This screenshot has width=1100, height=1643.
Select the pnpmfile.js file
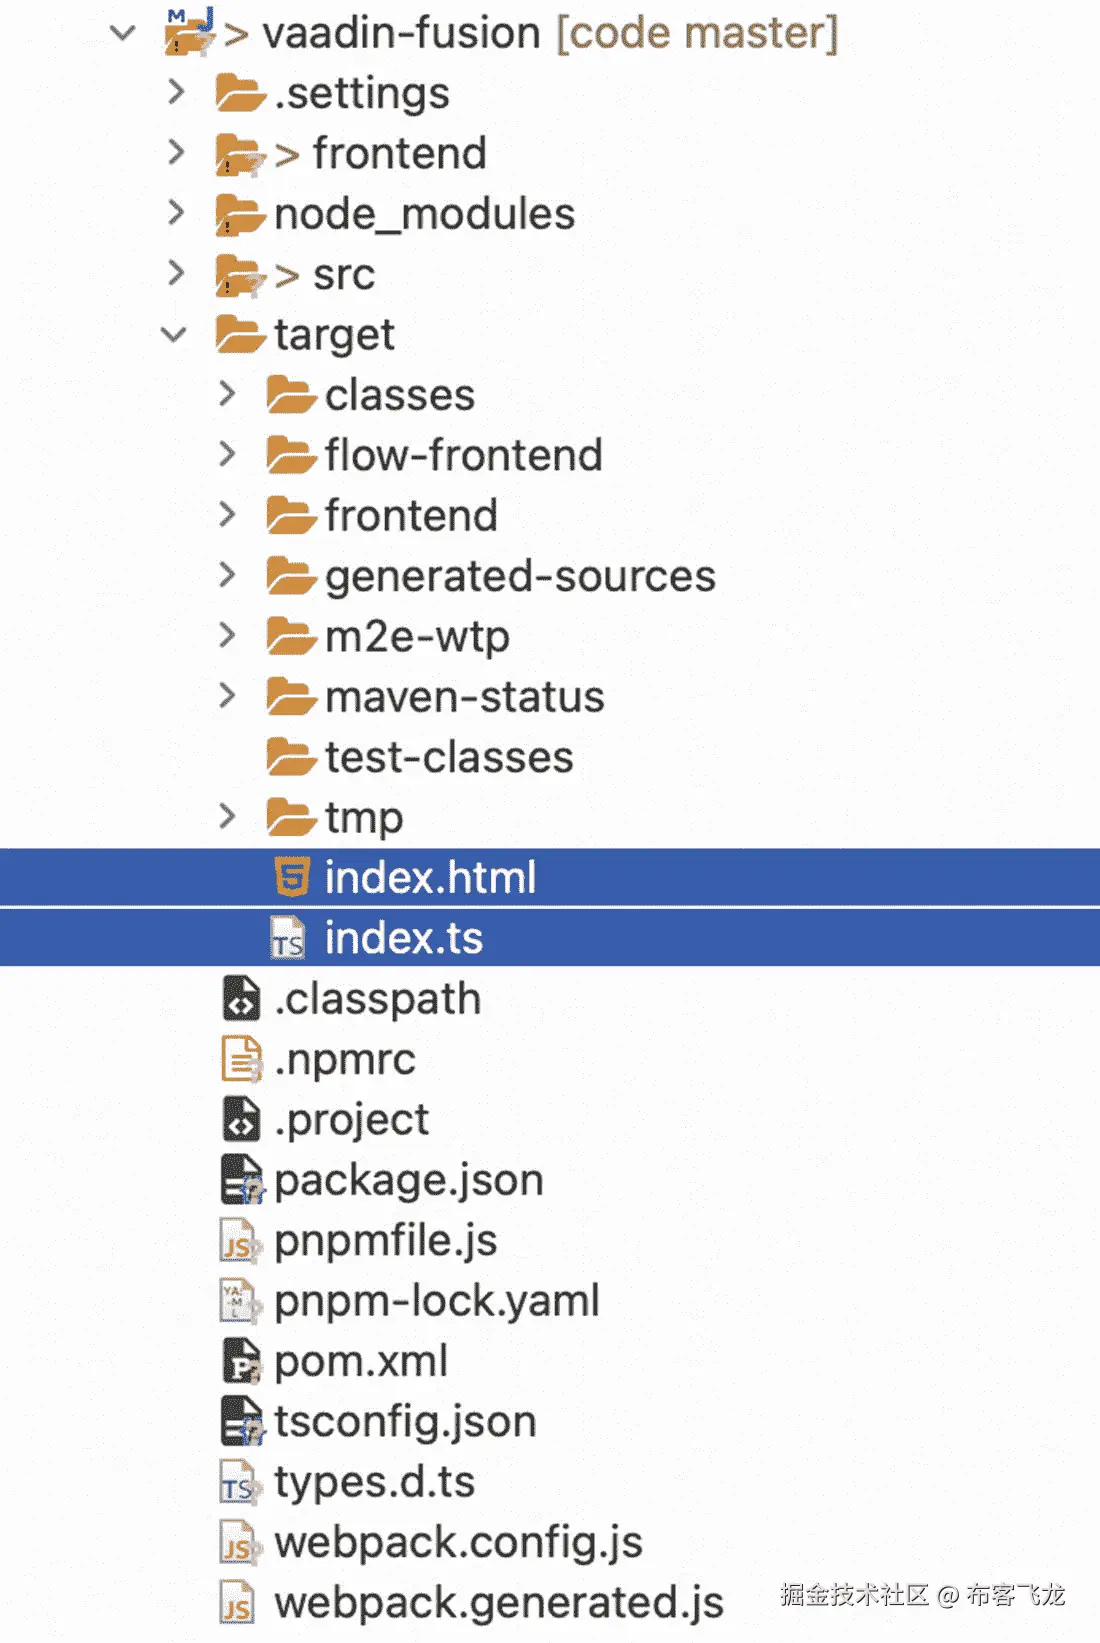click(x=385, y=1240)
